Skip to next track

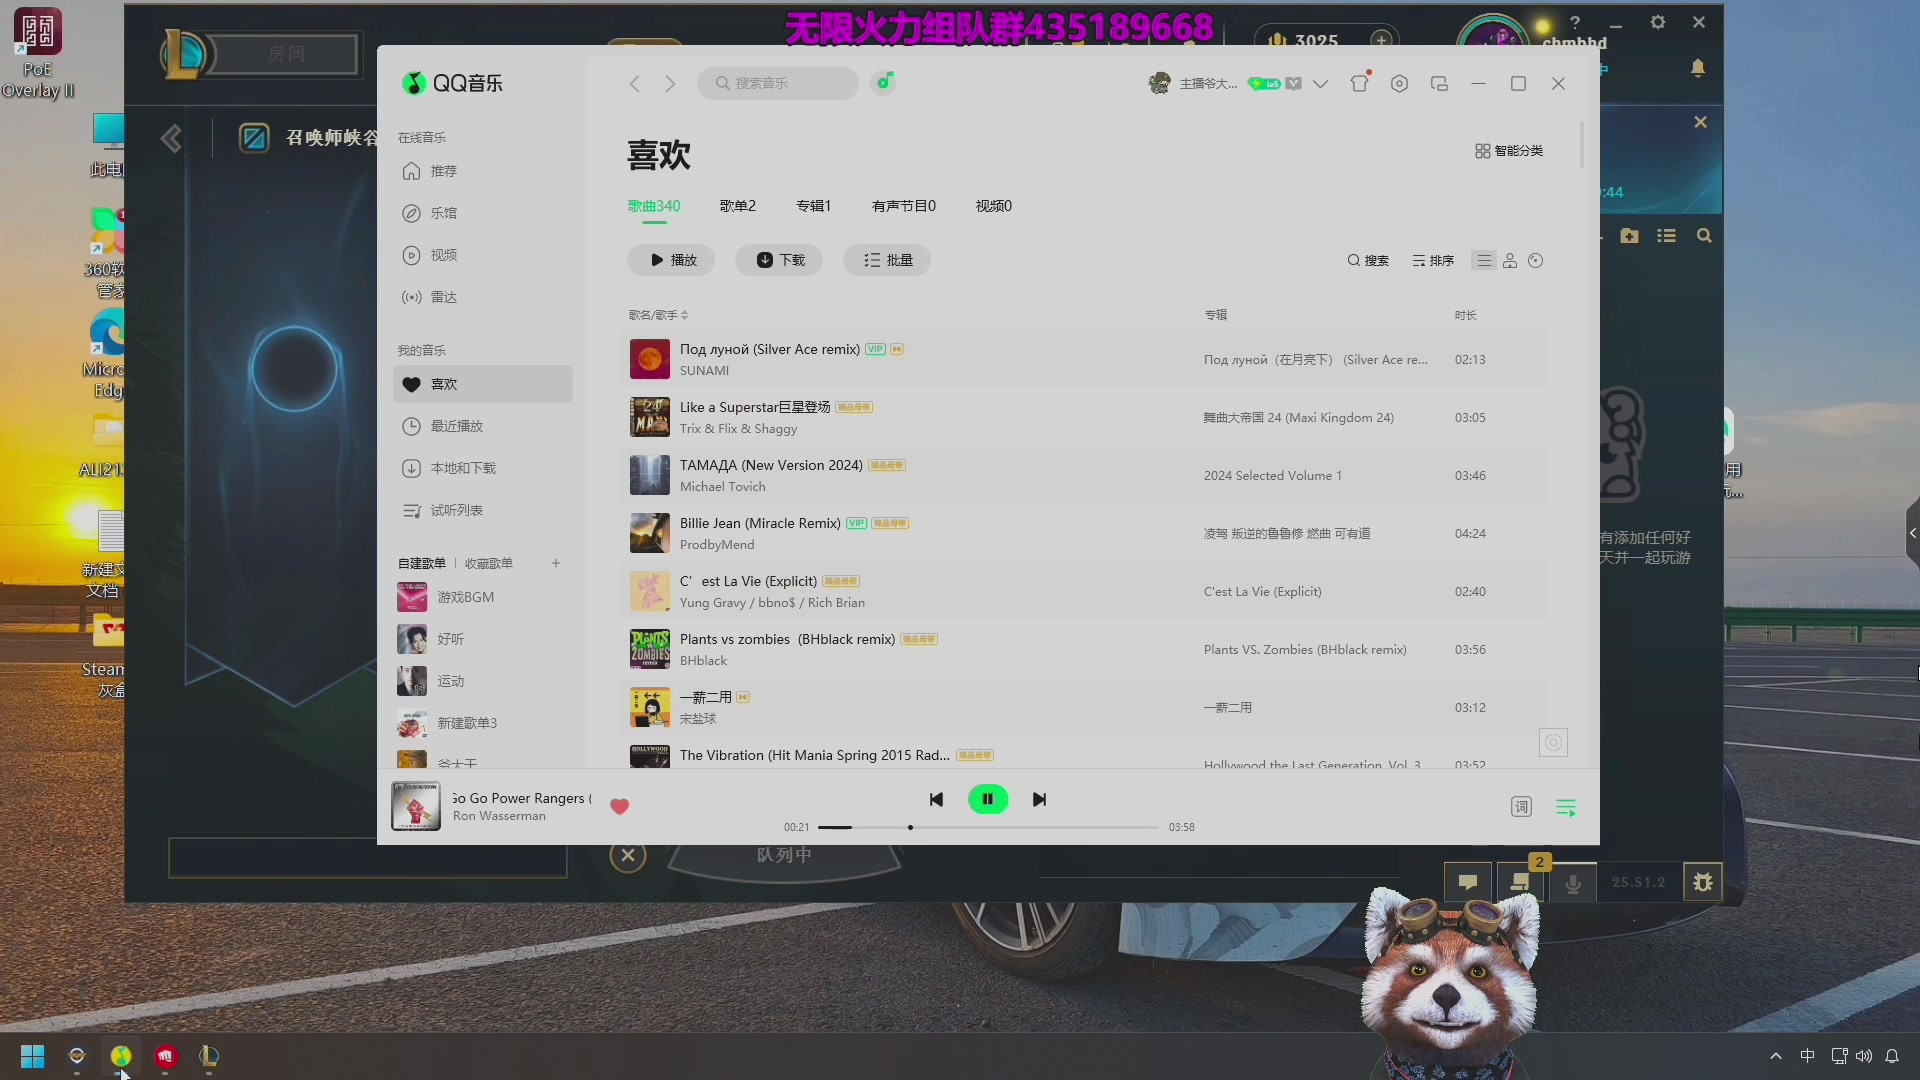pos(1039,799)
